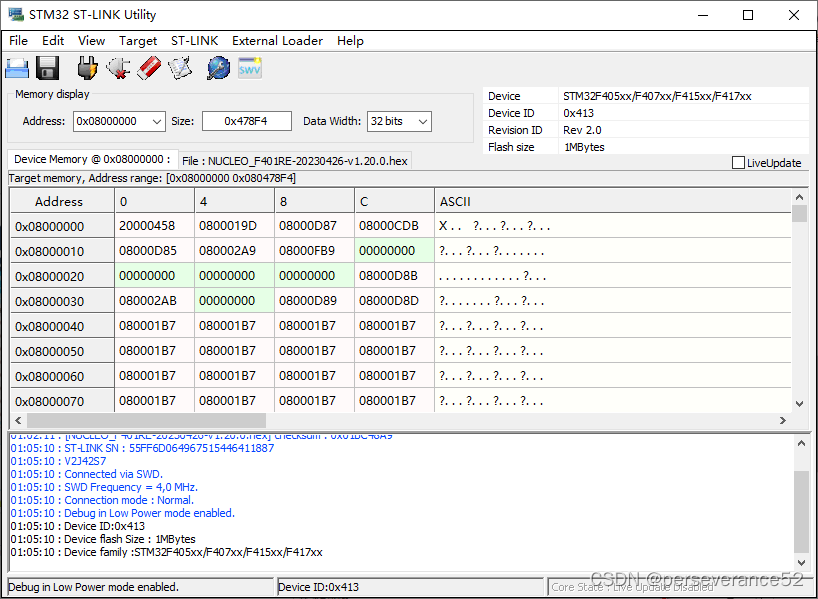This screenshot has width=818, height=599.
Task: Click horizontal scrollbar right arrow
Action: (783, 421)
